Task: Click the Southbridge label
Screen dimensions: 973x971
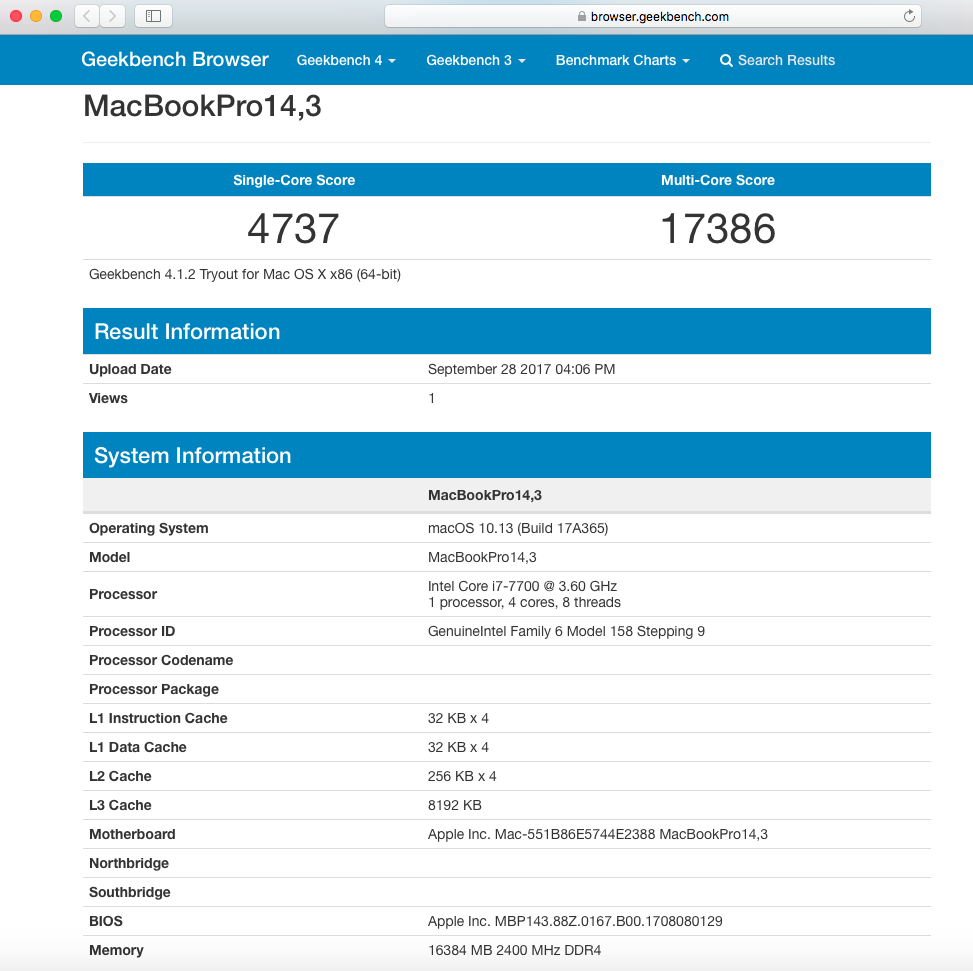Action: tap(130, 892)
